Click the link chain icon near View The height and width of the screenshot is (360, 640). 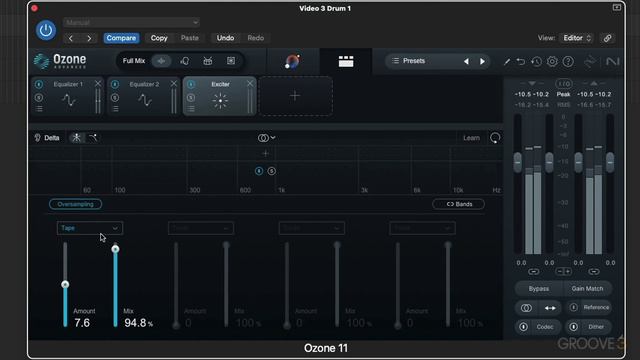pyautogui.click(x=607, y=38)
